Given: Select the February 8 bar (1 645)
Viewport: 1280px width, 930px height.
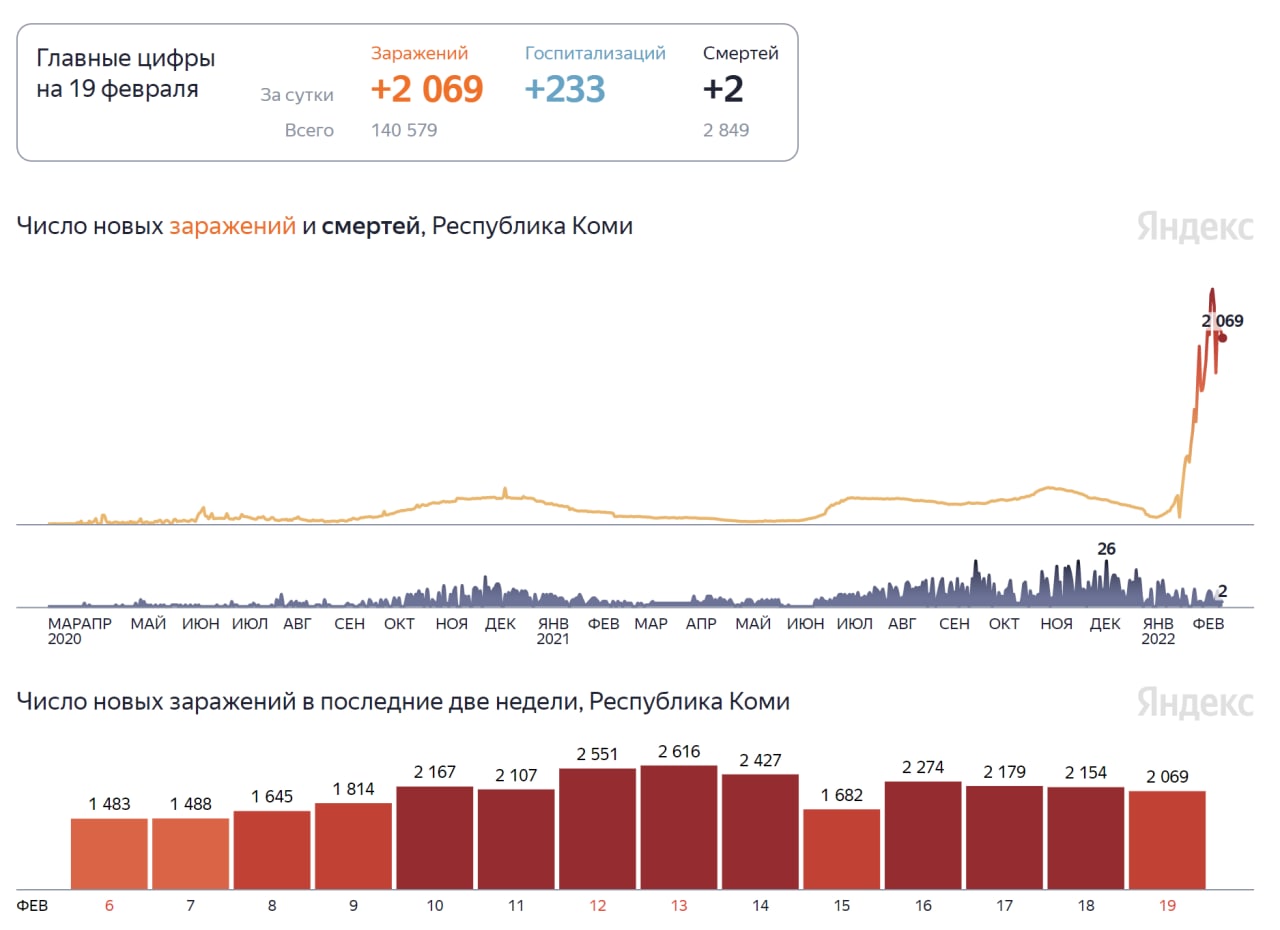Looking at the screenshot, I should (272, 849).
